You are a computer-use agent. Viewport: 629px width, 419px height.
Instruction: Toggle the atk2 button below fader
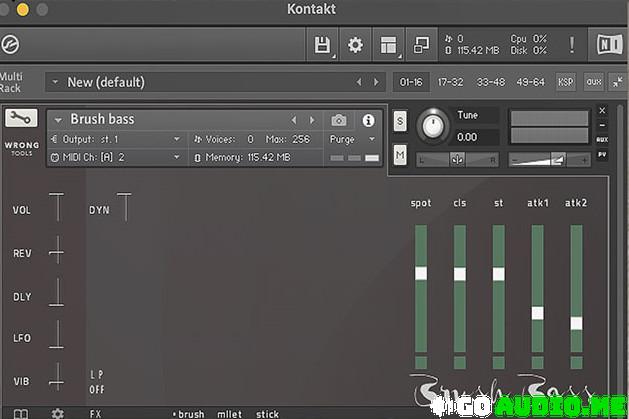coord(576,362)
